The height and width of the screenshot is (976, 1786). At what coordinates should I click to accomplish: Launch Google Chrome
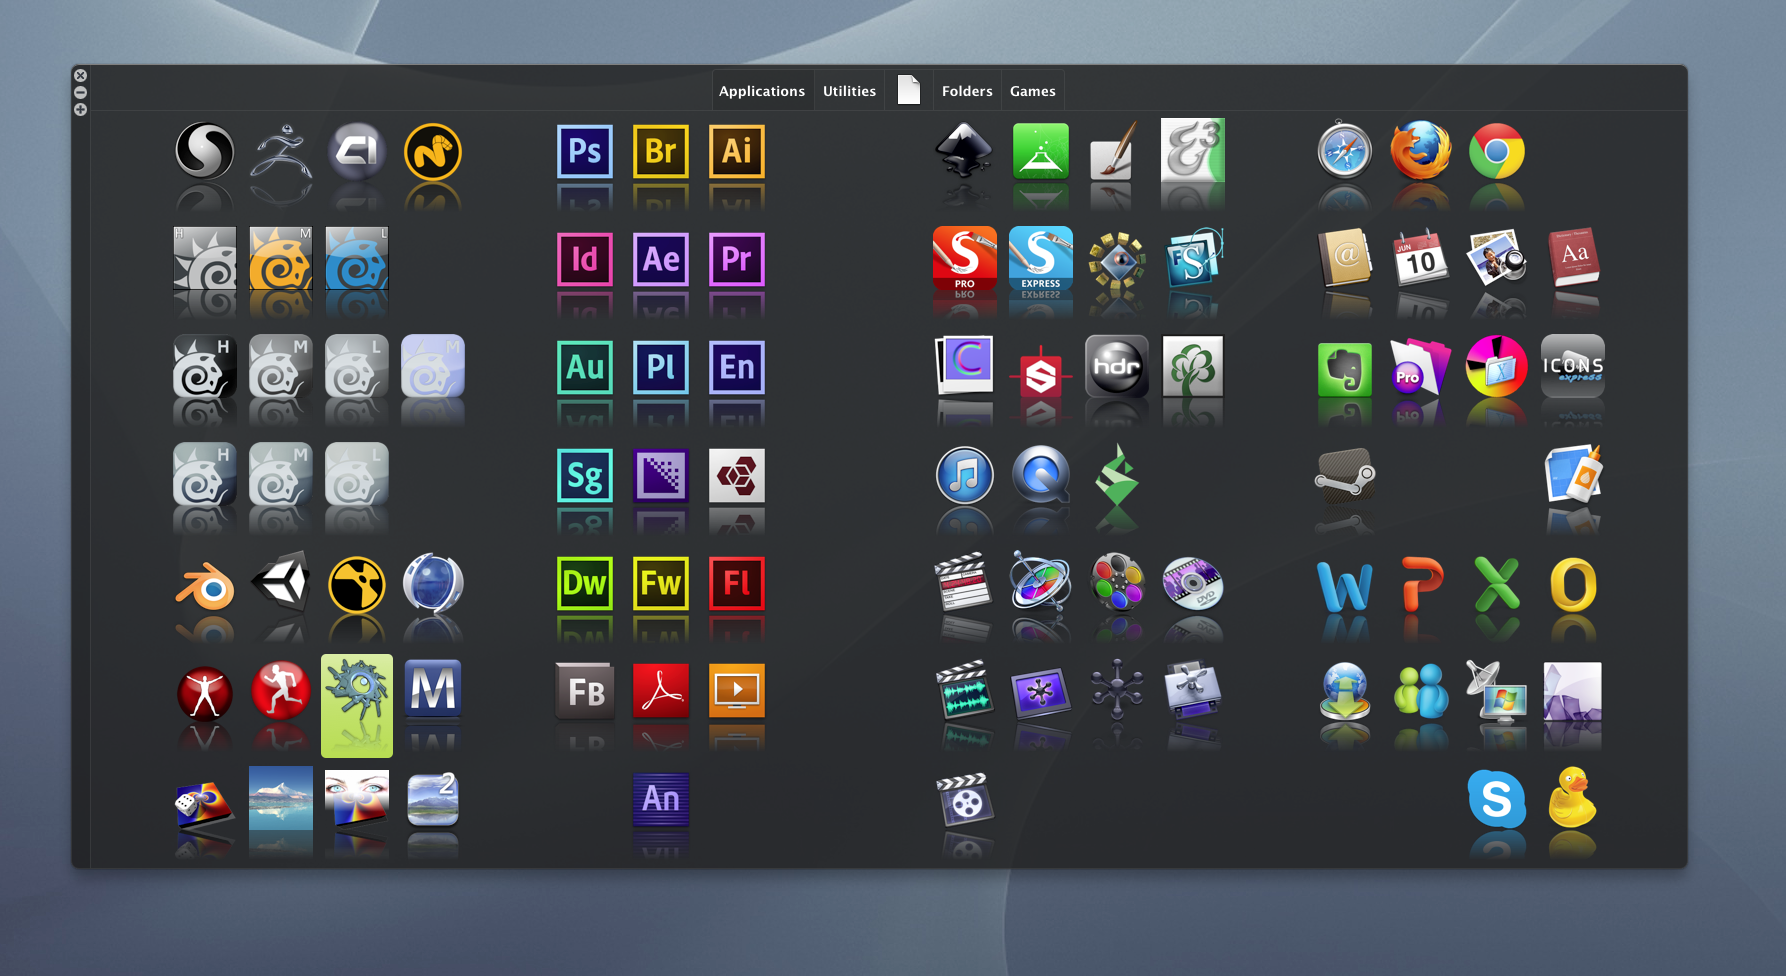[1497, 151]
